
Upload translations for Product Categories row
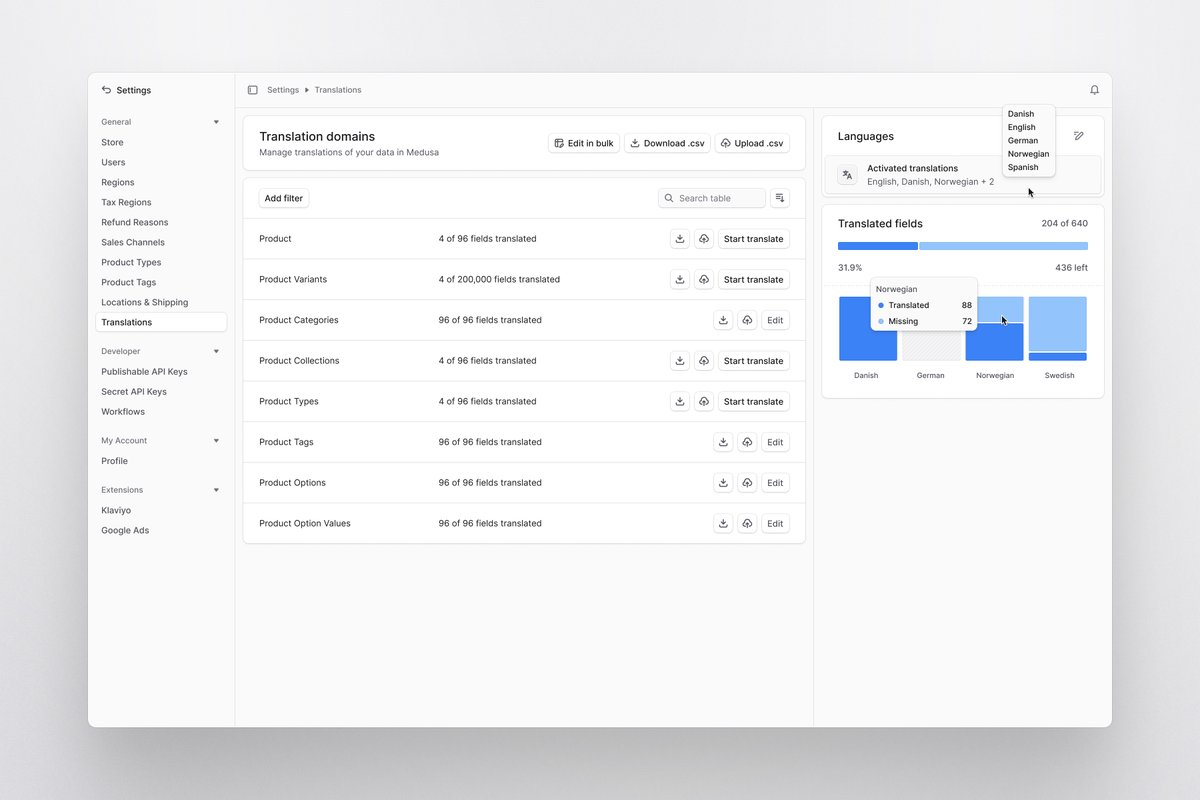tap(747, 320)
